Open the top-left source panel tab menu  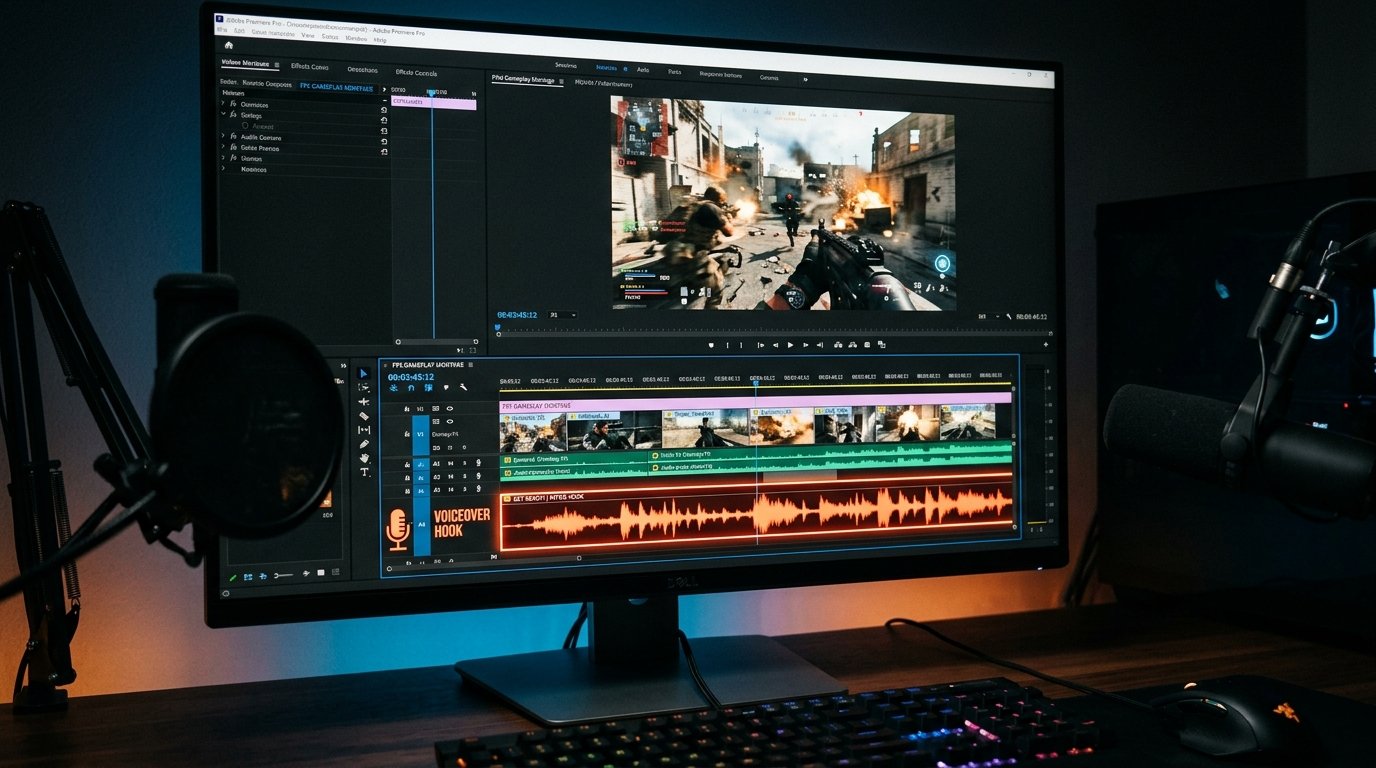coord(277,64)
